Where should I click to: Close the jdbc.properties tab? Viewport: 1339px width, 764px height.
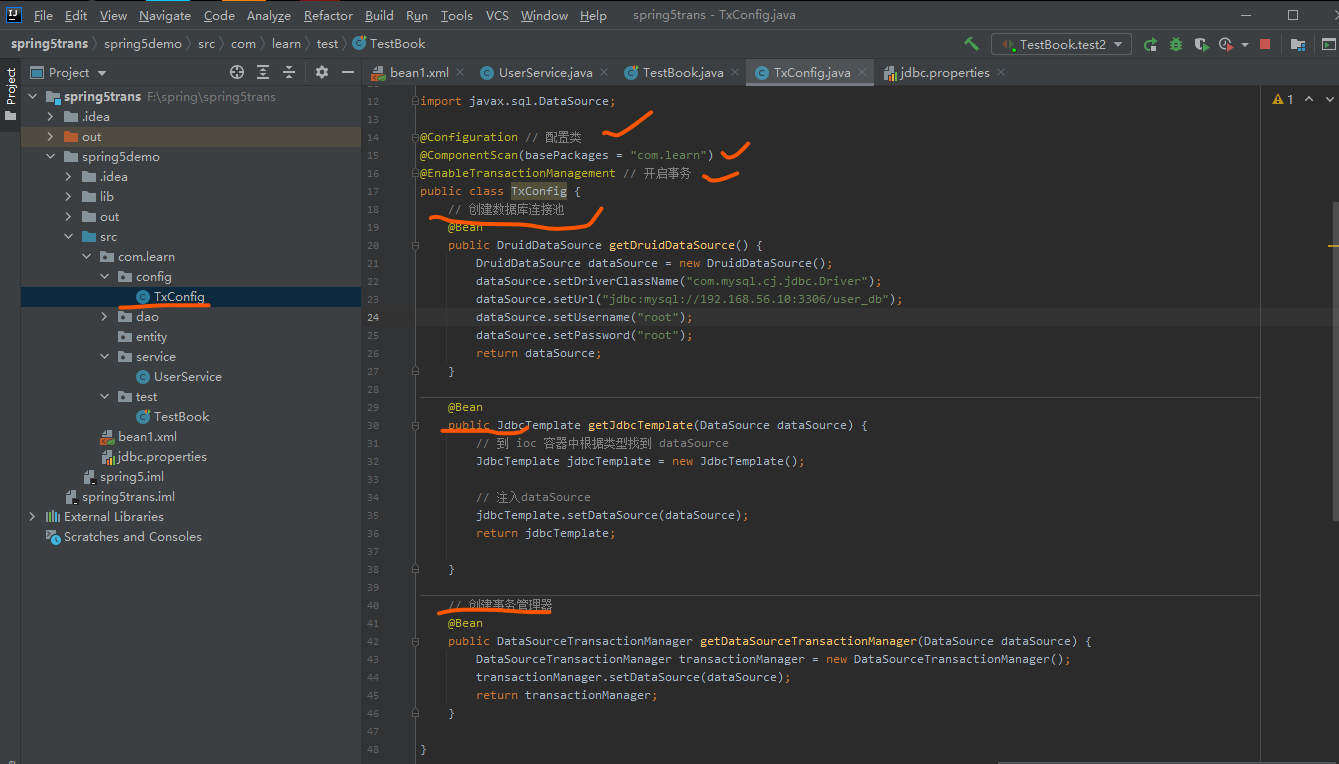[1001, 73]
